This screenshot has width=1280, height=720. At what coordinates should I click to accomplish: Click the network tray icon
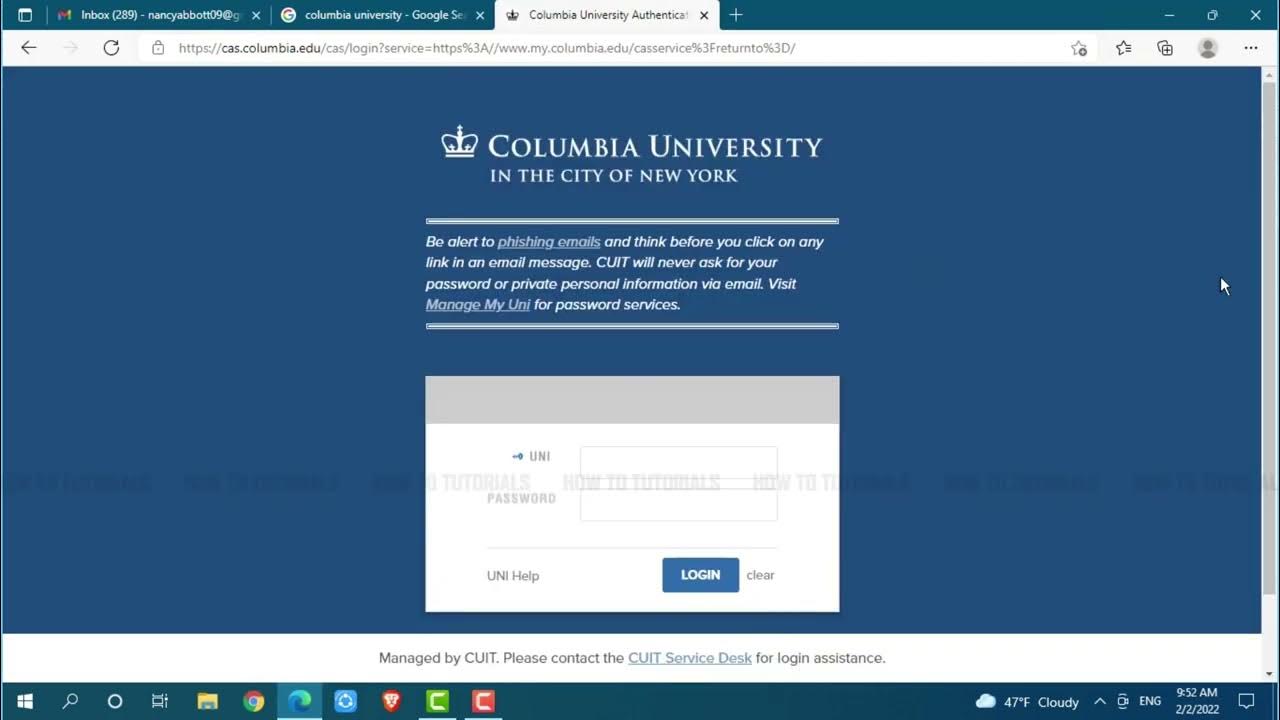[1123, 702]
